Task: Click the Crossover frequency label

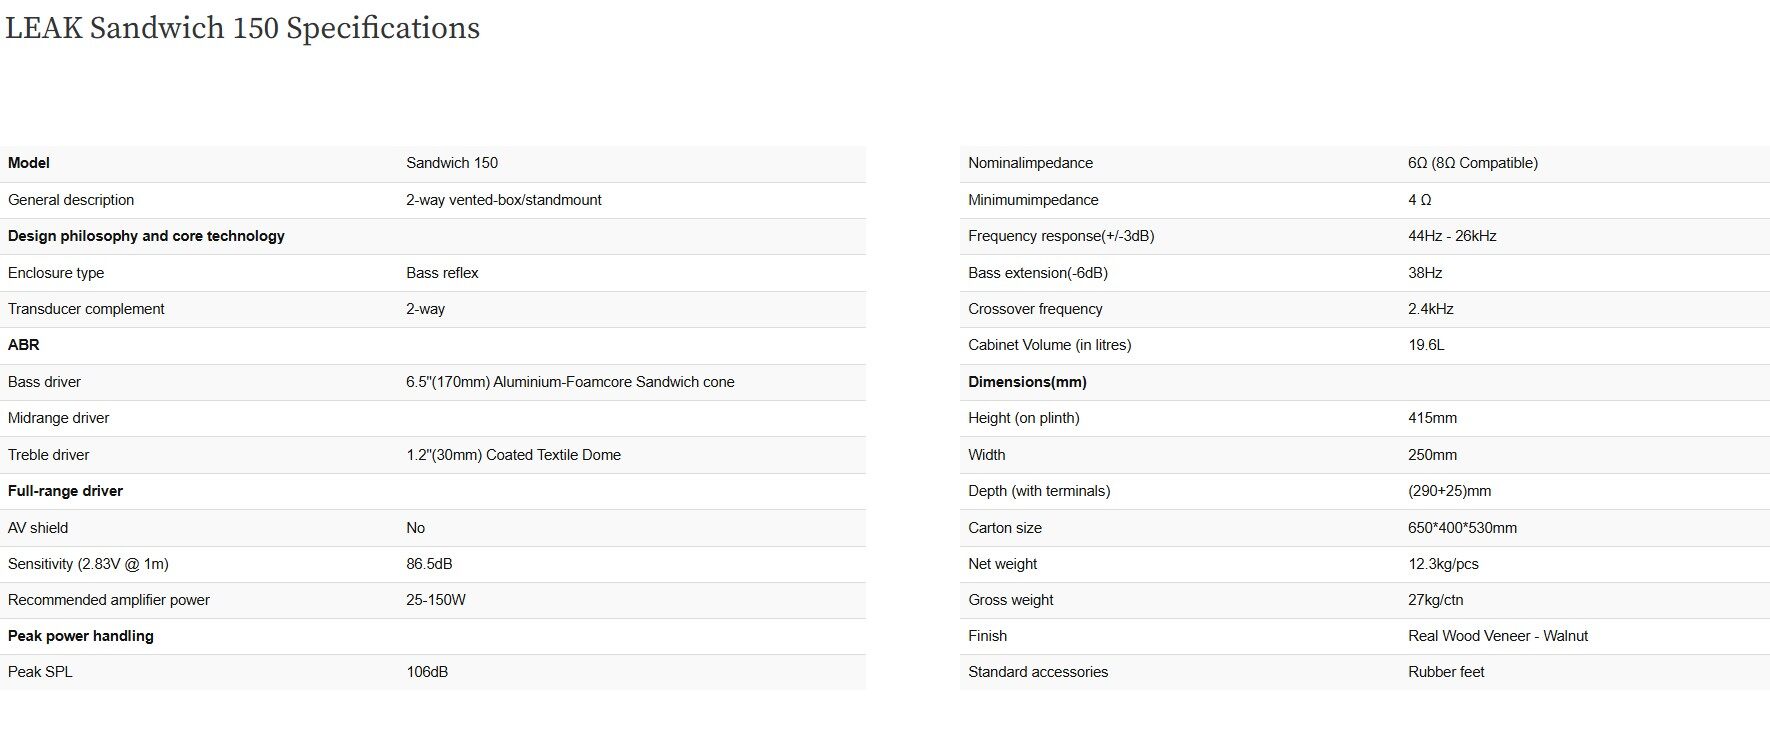Action: pos(1035,309)
